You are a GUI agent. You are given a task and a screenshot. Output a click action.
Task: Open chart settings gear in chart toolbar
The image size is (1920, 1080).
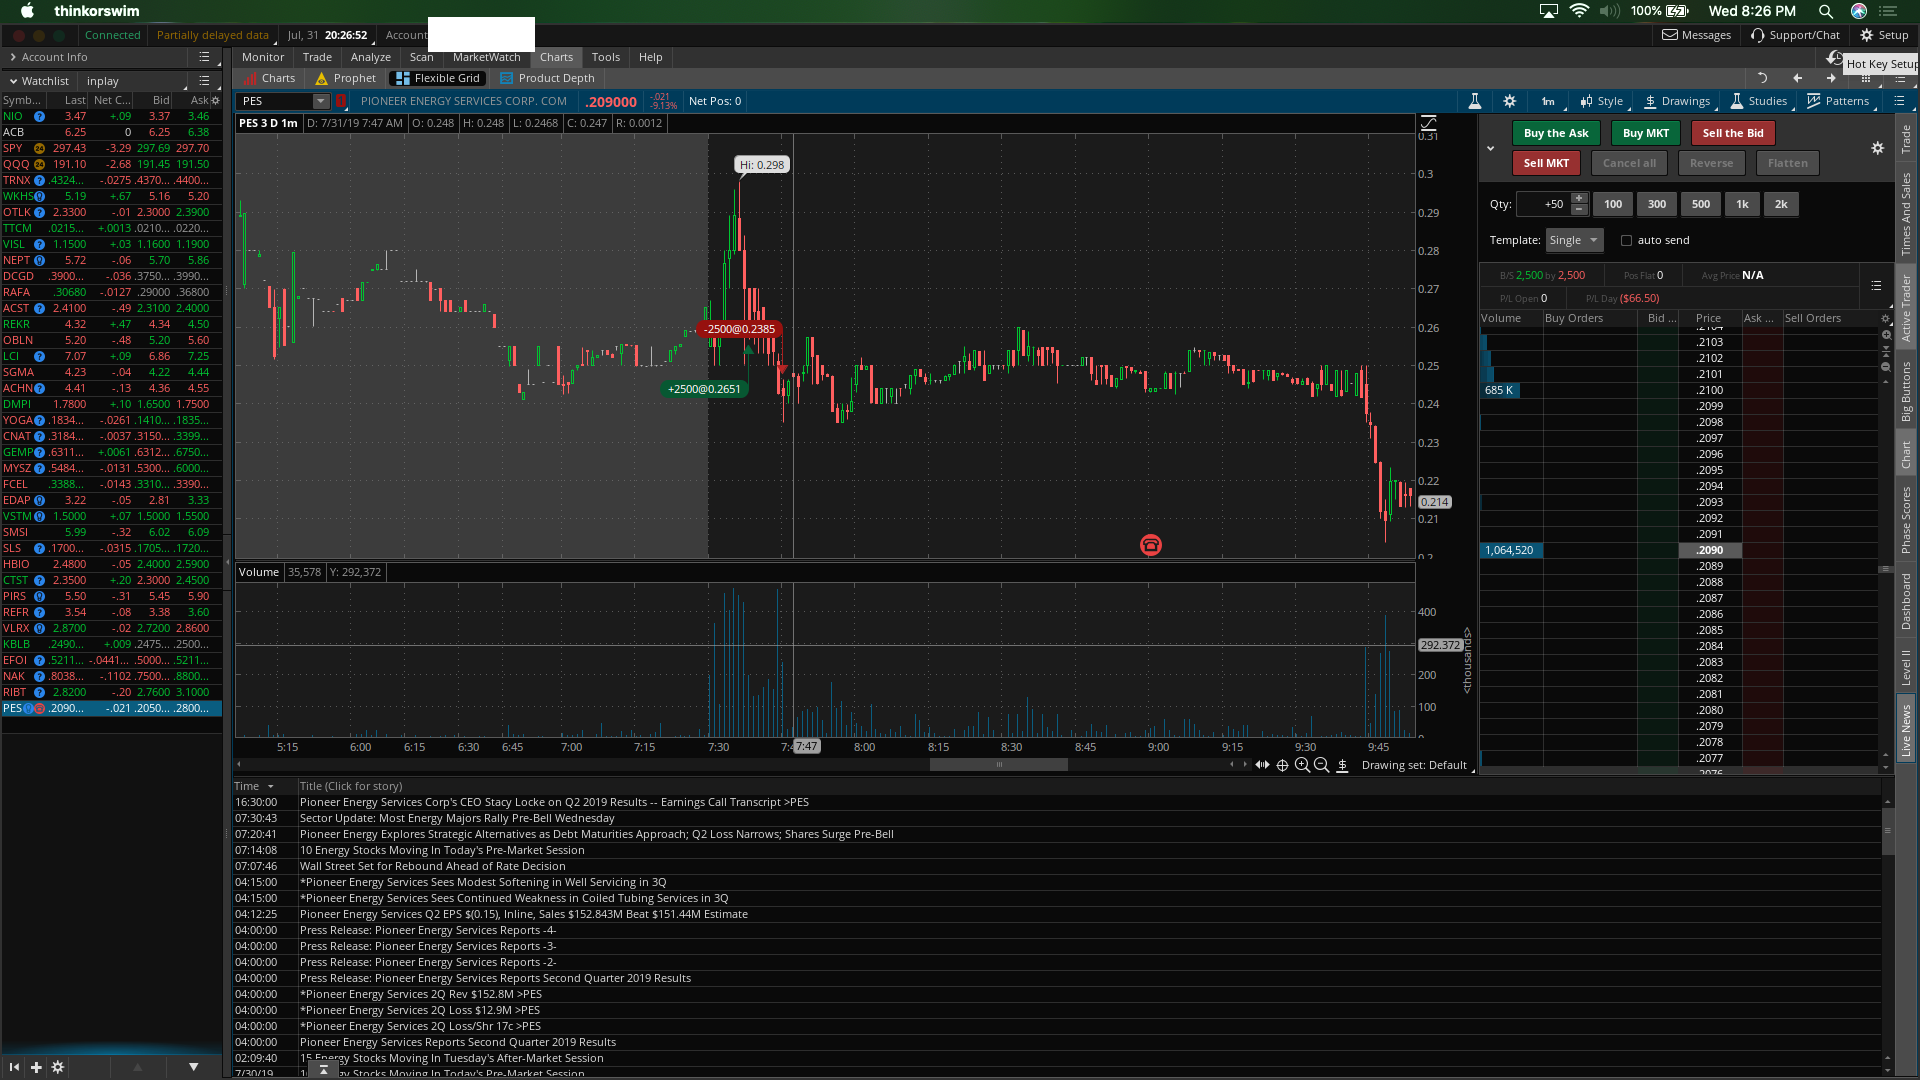click(1510, 101)
